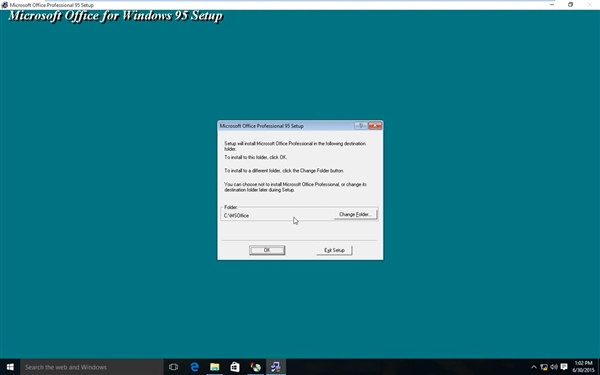Close the Office Professional 95 Setup dialog
Viewport: 600px width, 375px height.
point(375,126)
